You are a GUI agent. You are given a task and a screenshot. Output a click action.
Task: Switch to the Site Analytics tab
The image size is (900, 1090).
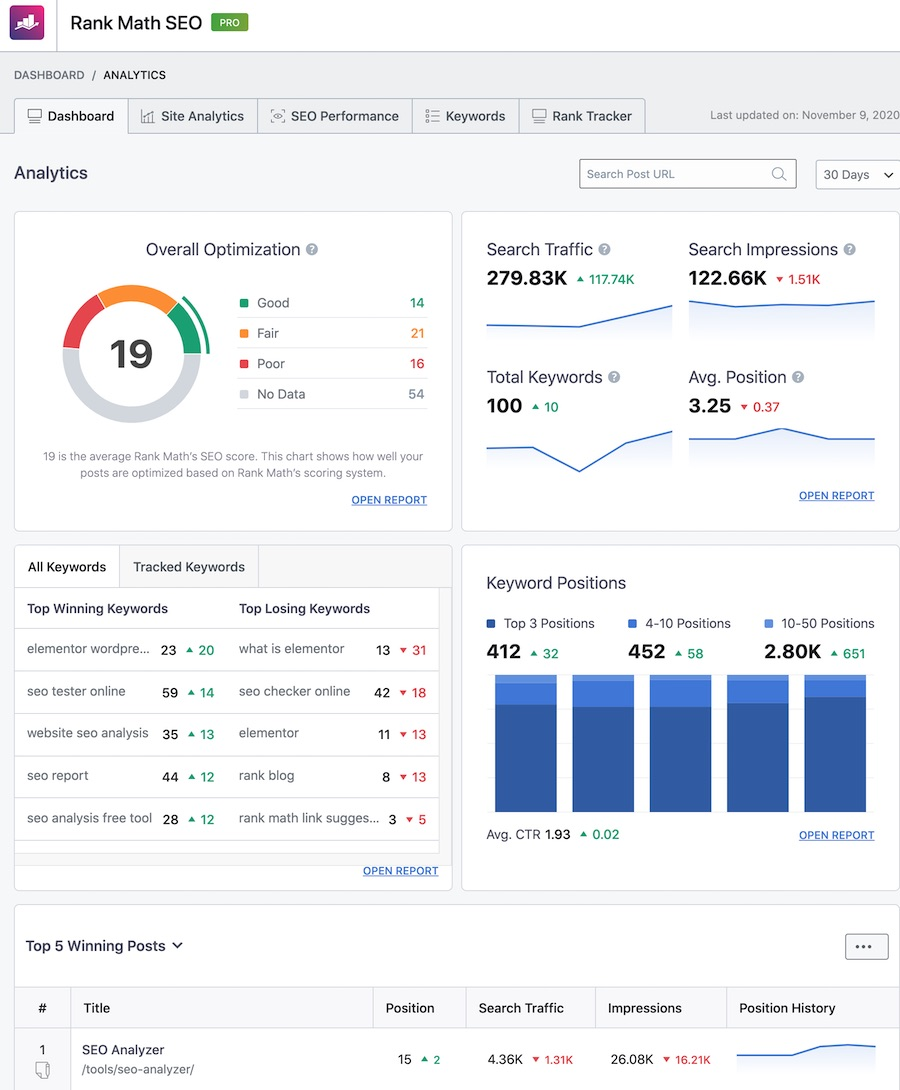pyautogui.click(x=192, y=116)
